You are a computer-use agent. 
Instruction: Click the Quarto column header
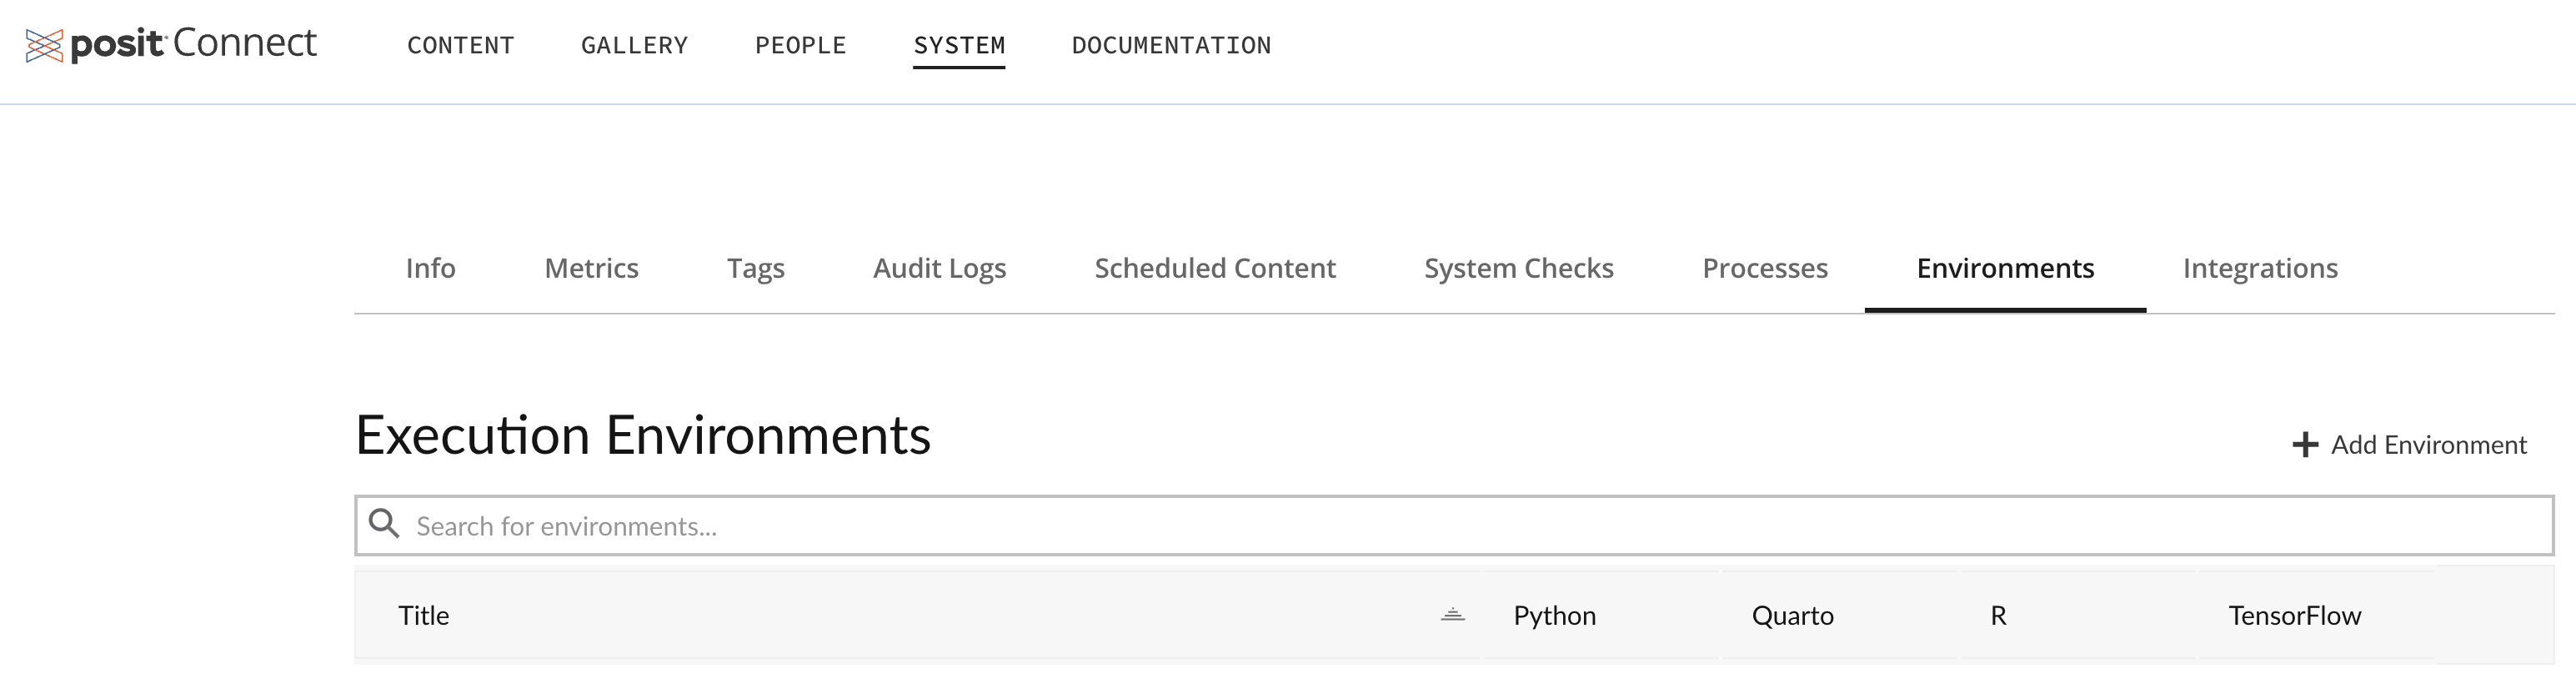point(1792,615)
